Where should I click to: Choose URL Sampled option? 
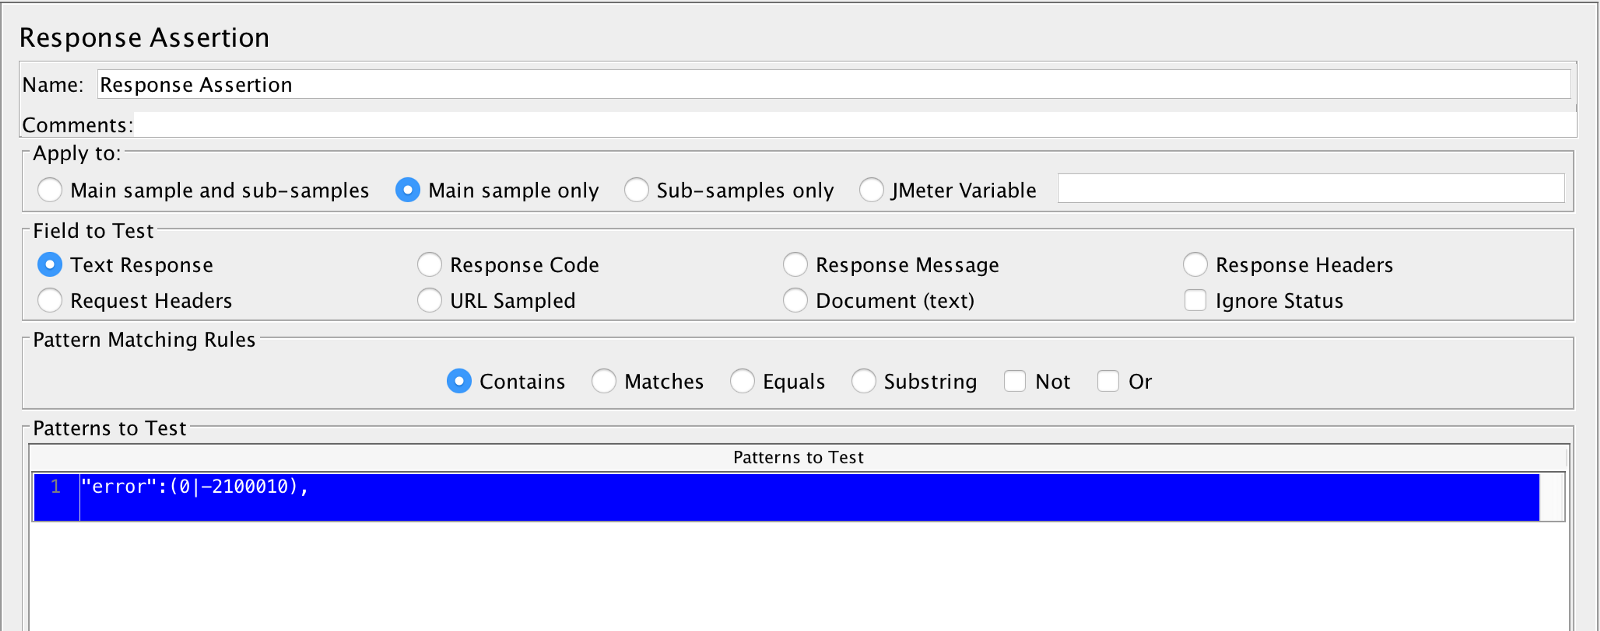pos(430,301)
